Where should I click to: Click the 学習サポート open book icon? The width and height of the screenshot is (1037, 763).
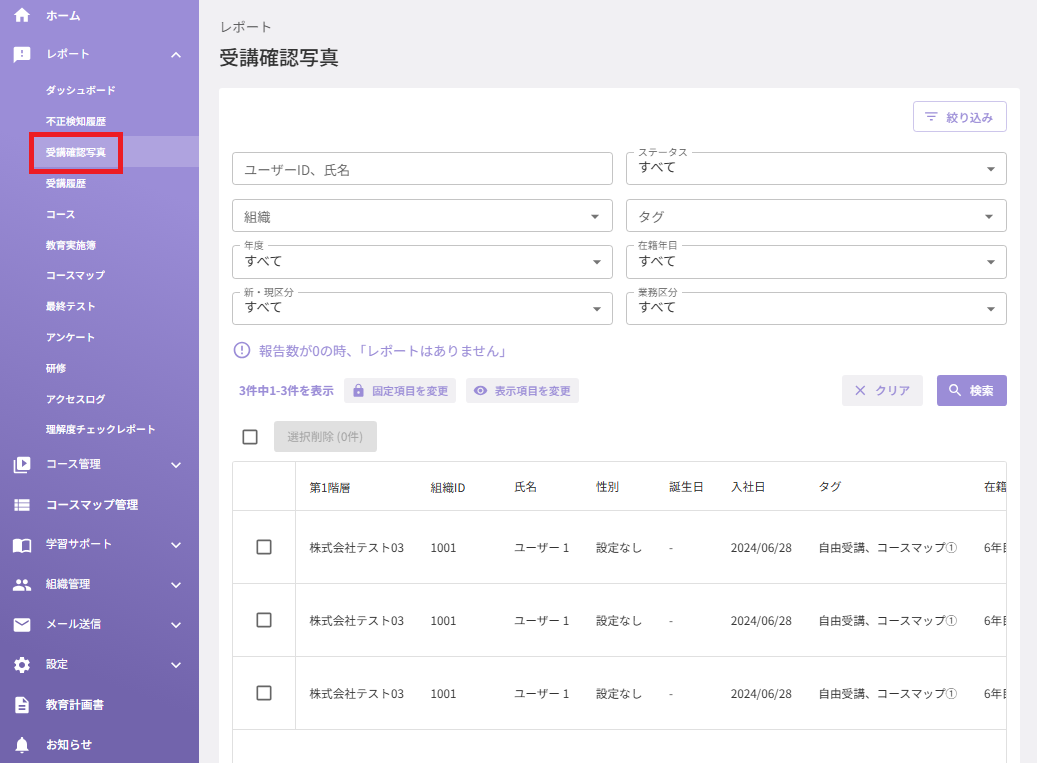22,545
